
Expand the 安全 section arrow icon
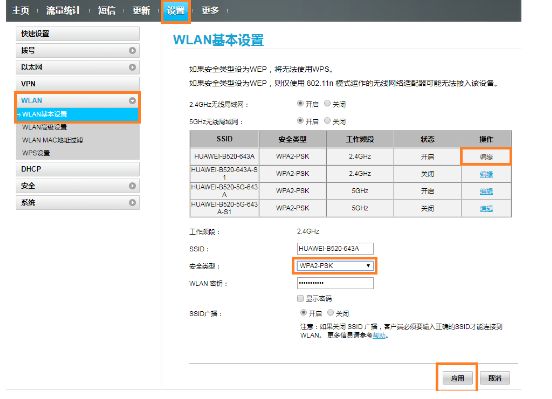click(x=132, y=186)
